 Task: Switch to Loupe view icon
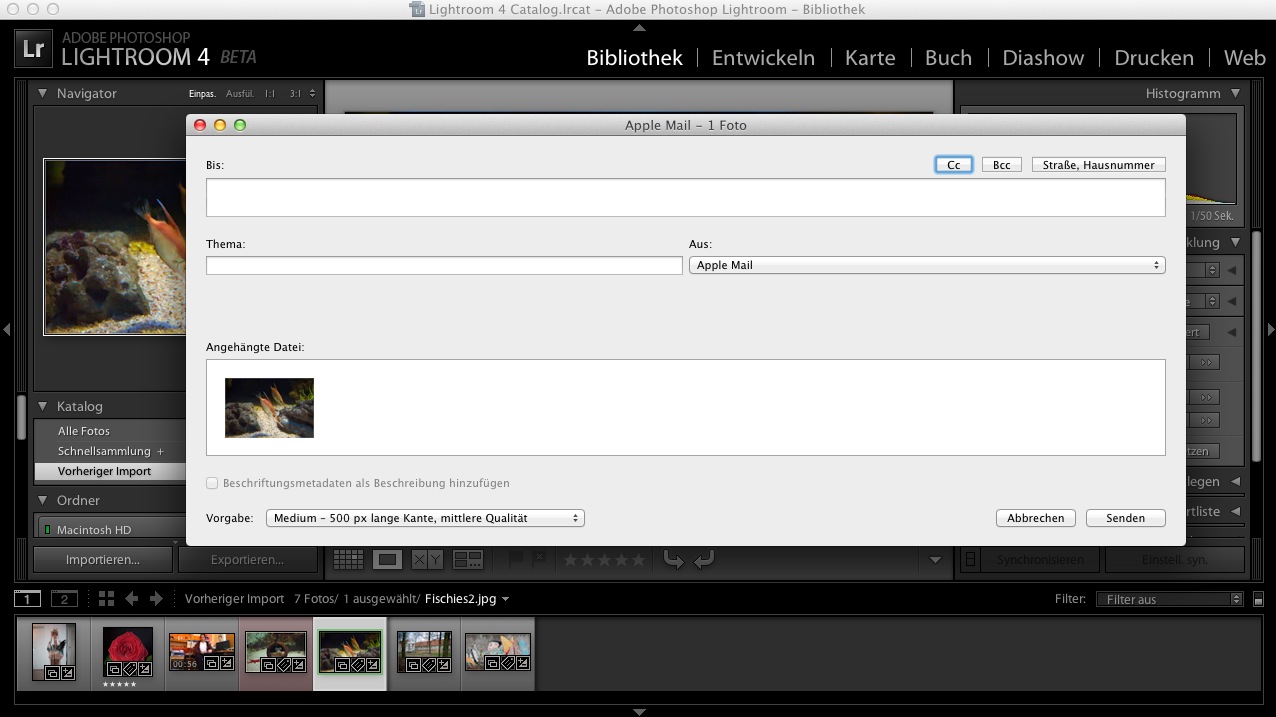(x=388, y=560)
